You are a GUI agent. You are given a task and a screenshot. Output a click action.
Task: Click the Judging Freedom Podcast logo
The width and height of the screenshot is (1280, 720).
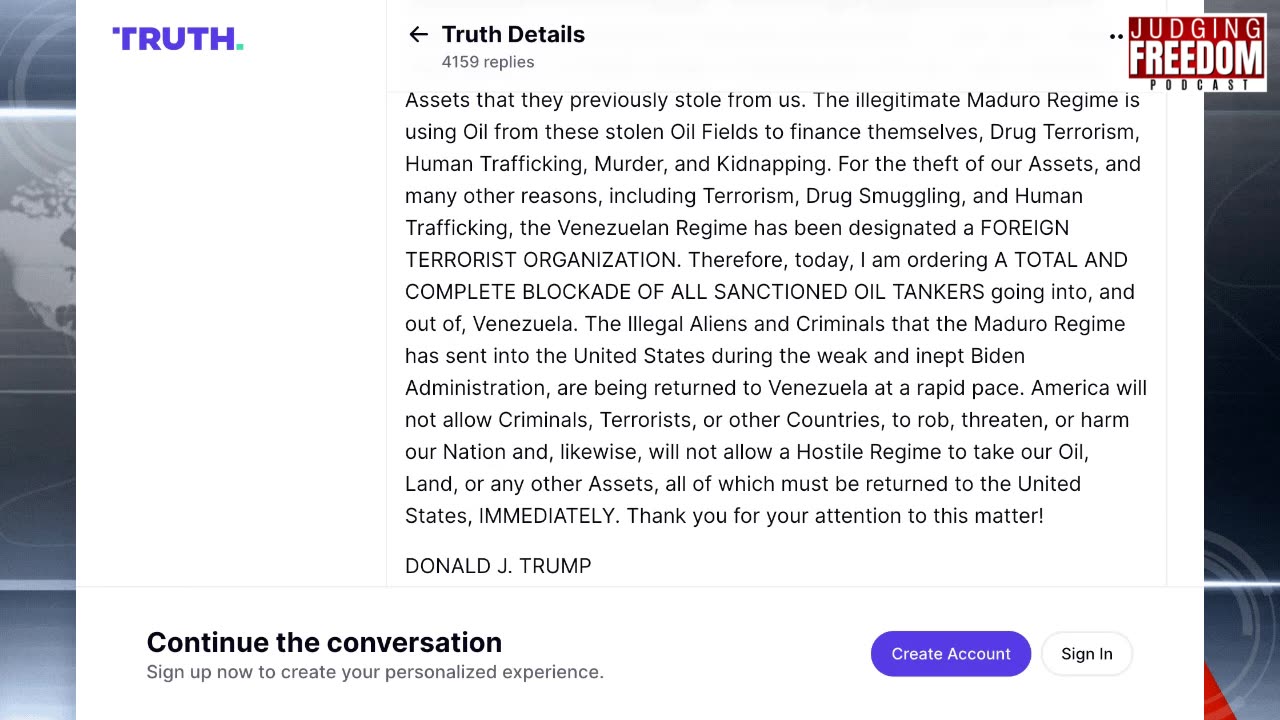[x=1196, y=53]
